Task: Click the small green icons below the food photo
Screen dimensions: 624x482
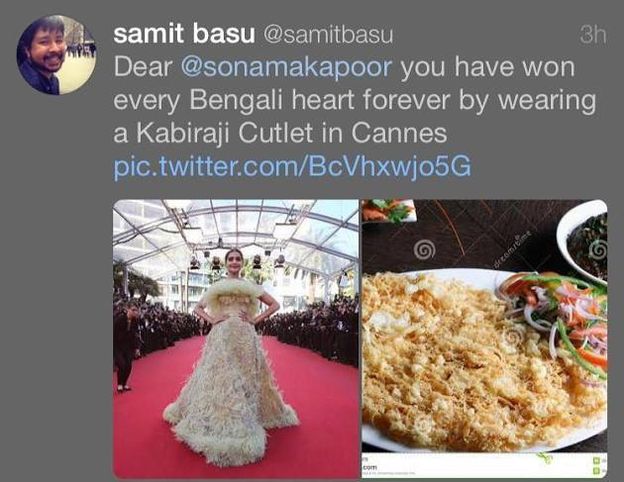Action: pos(598,466)
